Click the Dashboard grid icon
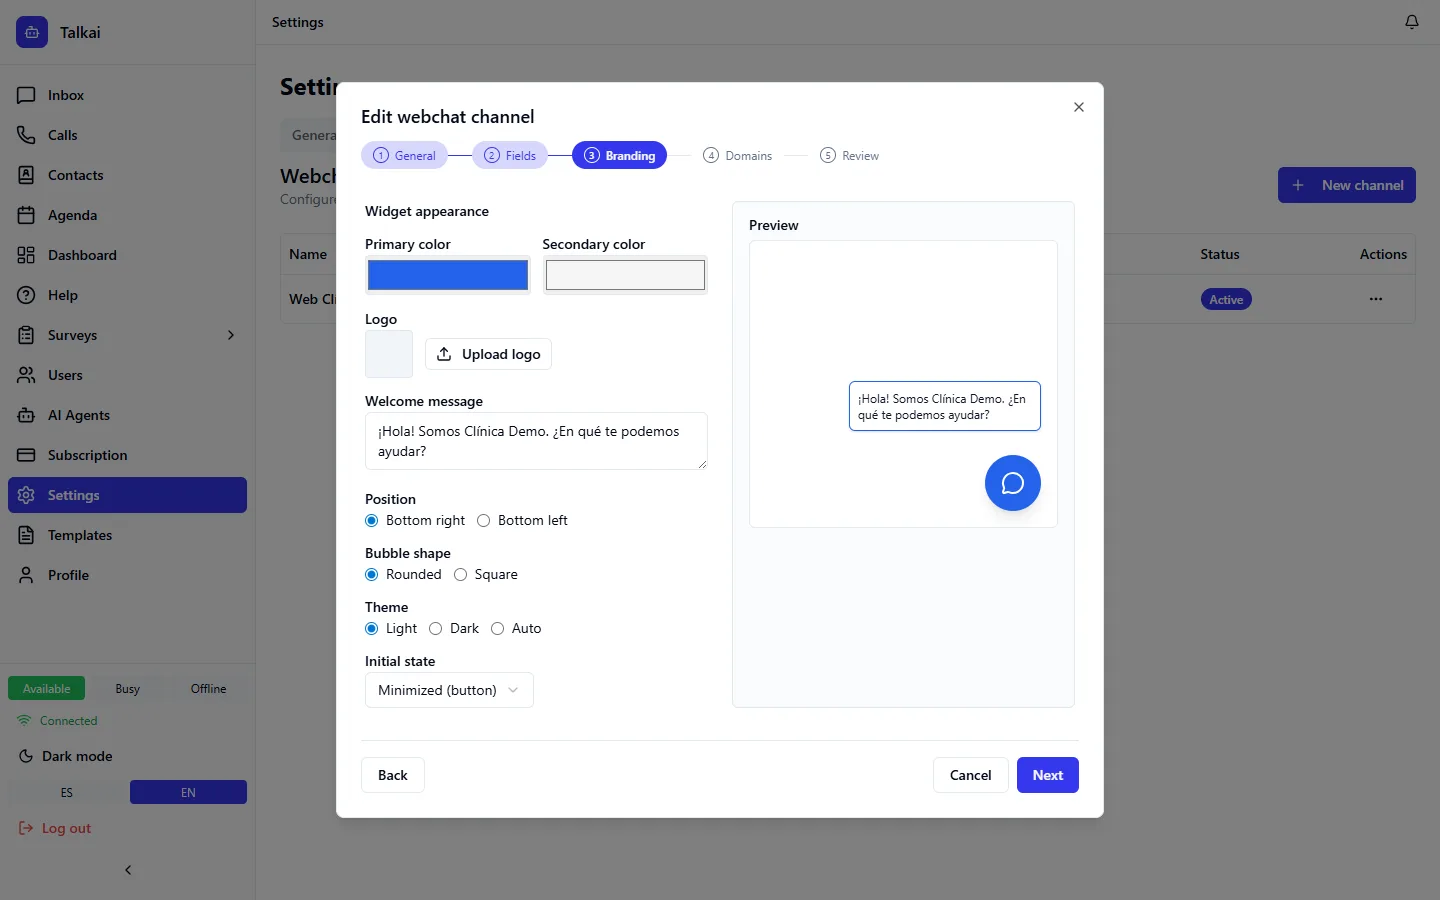Screen dimensions: 1440x900 click(x=26, y=255)
